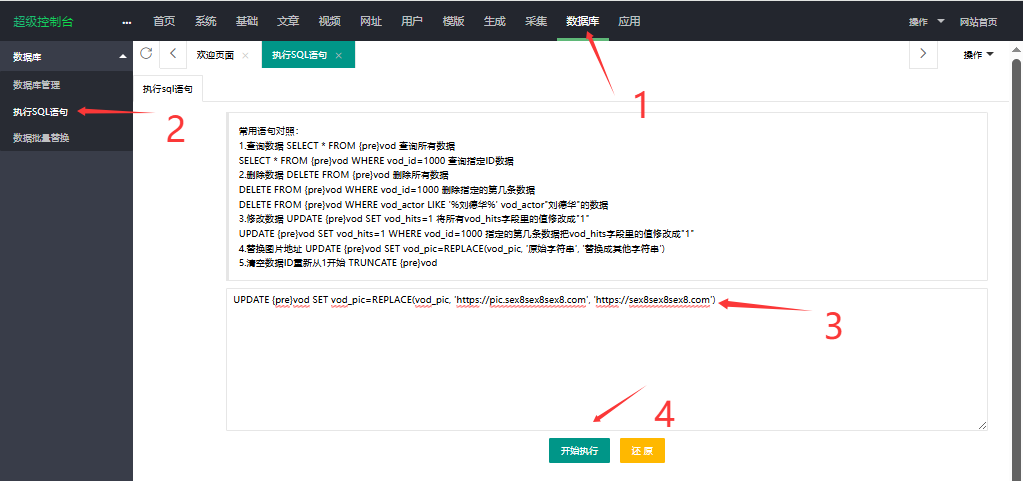
Task: Select the 数据库 top menu item
Action: pyautogui.click(x=583, y=21)
